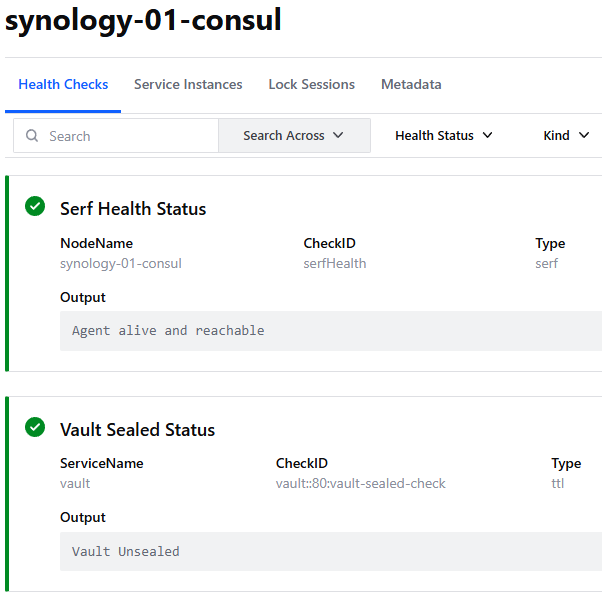The width and height of the screenshot is (602, 600).
Task: Click the synology-01-consul page title
Action: [143, 20]
